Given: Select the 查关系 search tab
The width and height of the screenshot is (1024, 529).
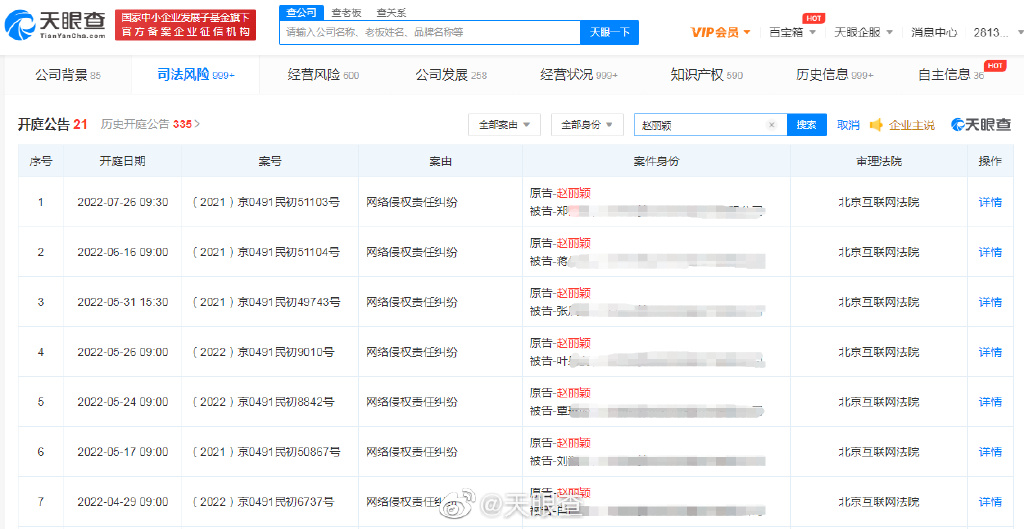Looking at the screenshot, I should point(391,12).
